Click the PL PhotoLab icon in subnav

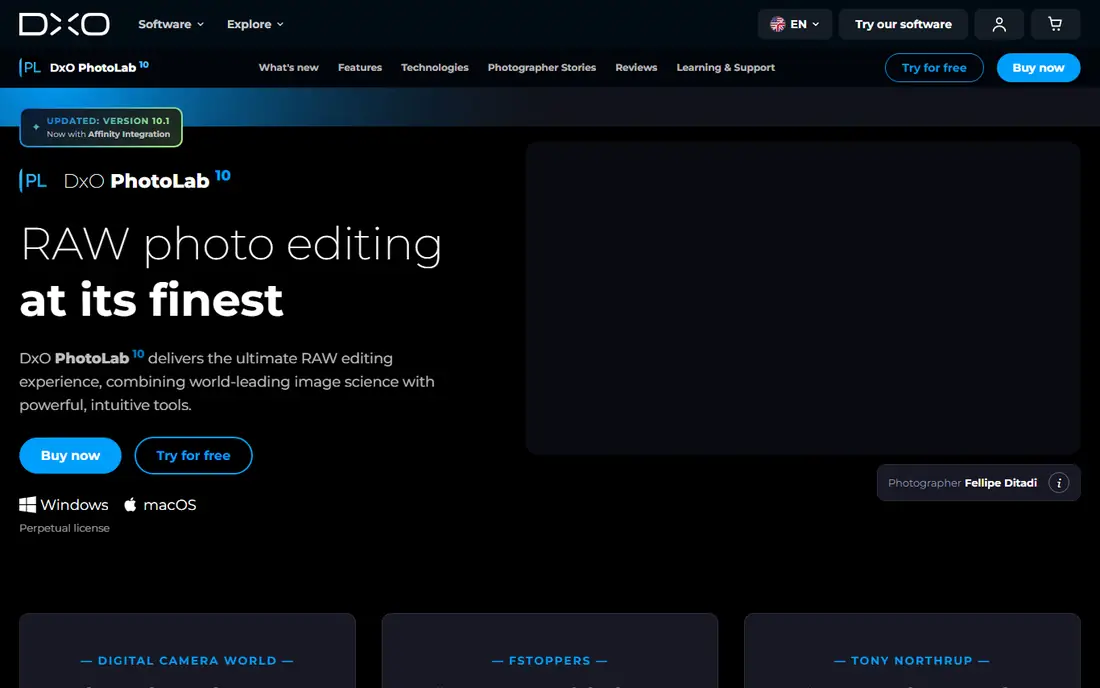click(x=30, y=67)
